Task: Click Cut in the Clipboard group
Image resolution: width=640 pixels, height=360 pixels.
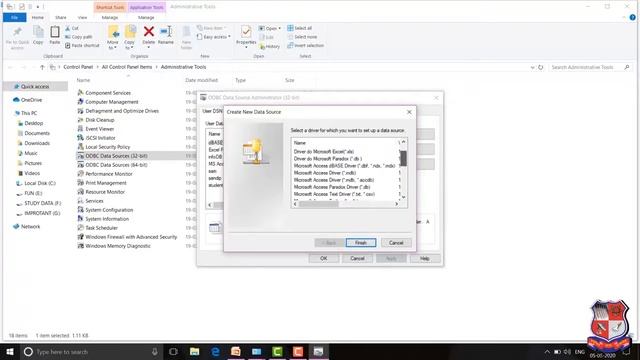Action: click(72, 28)
